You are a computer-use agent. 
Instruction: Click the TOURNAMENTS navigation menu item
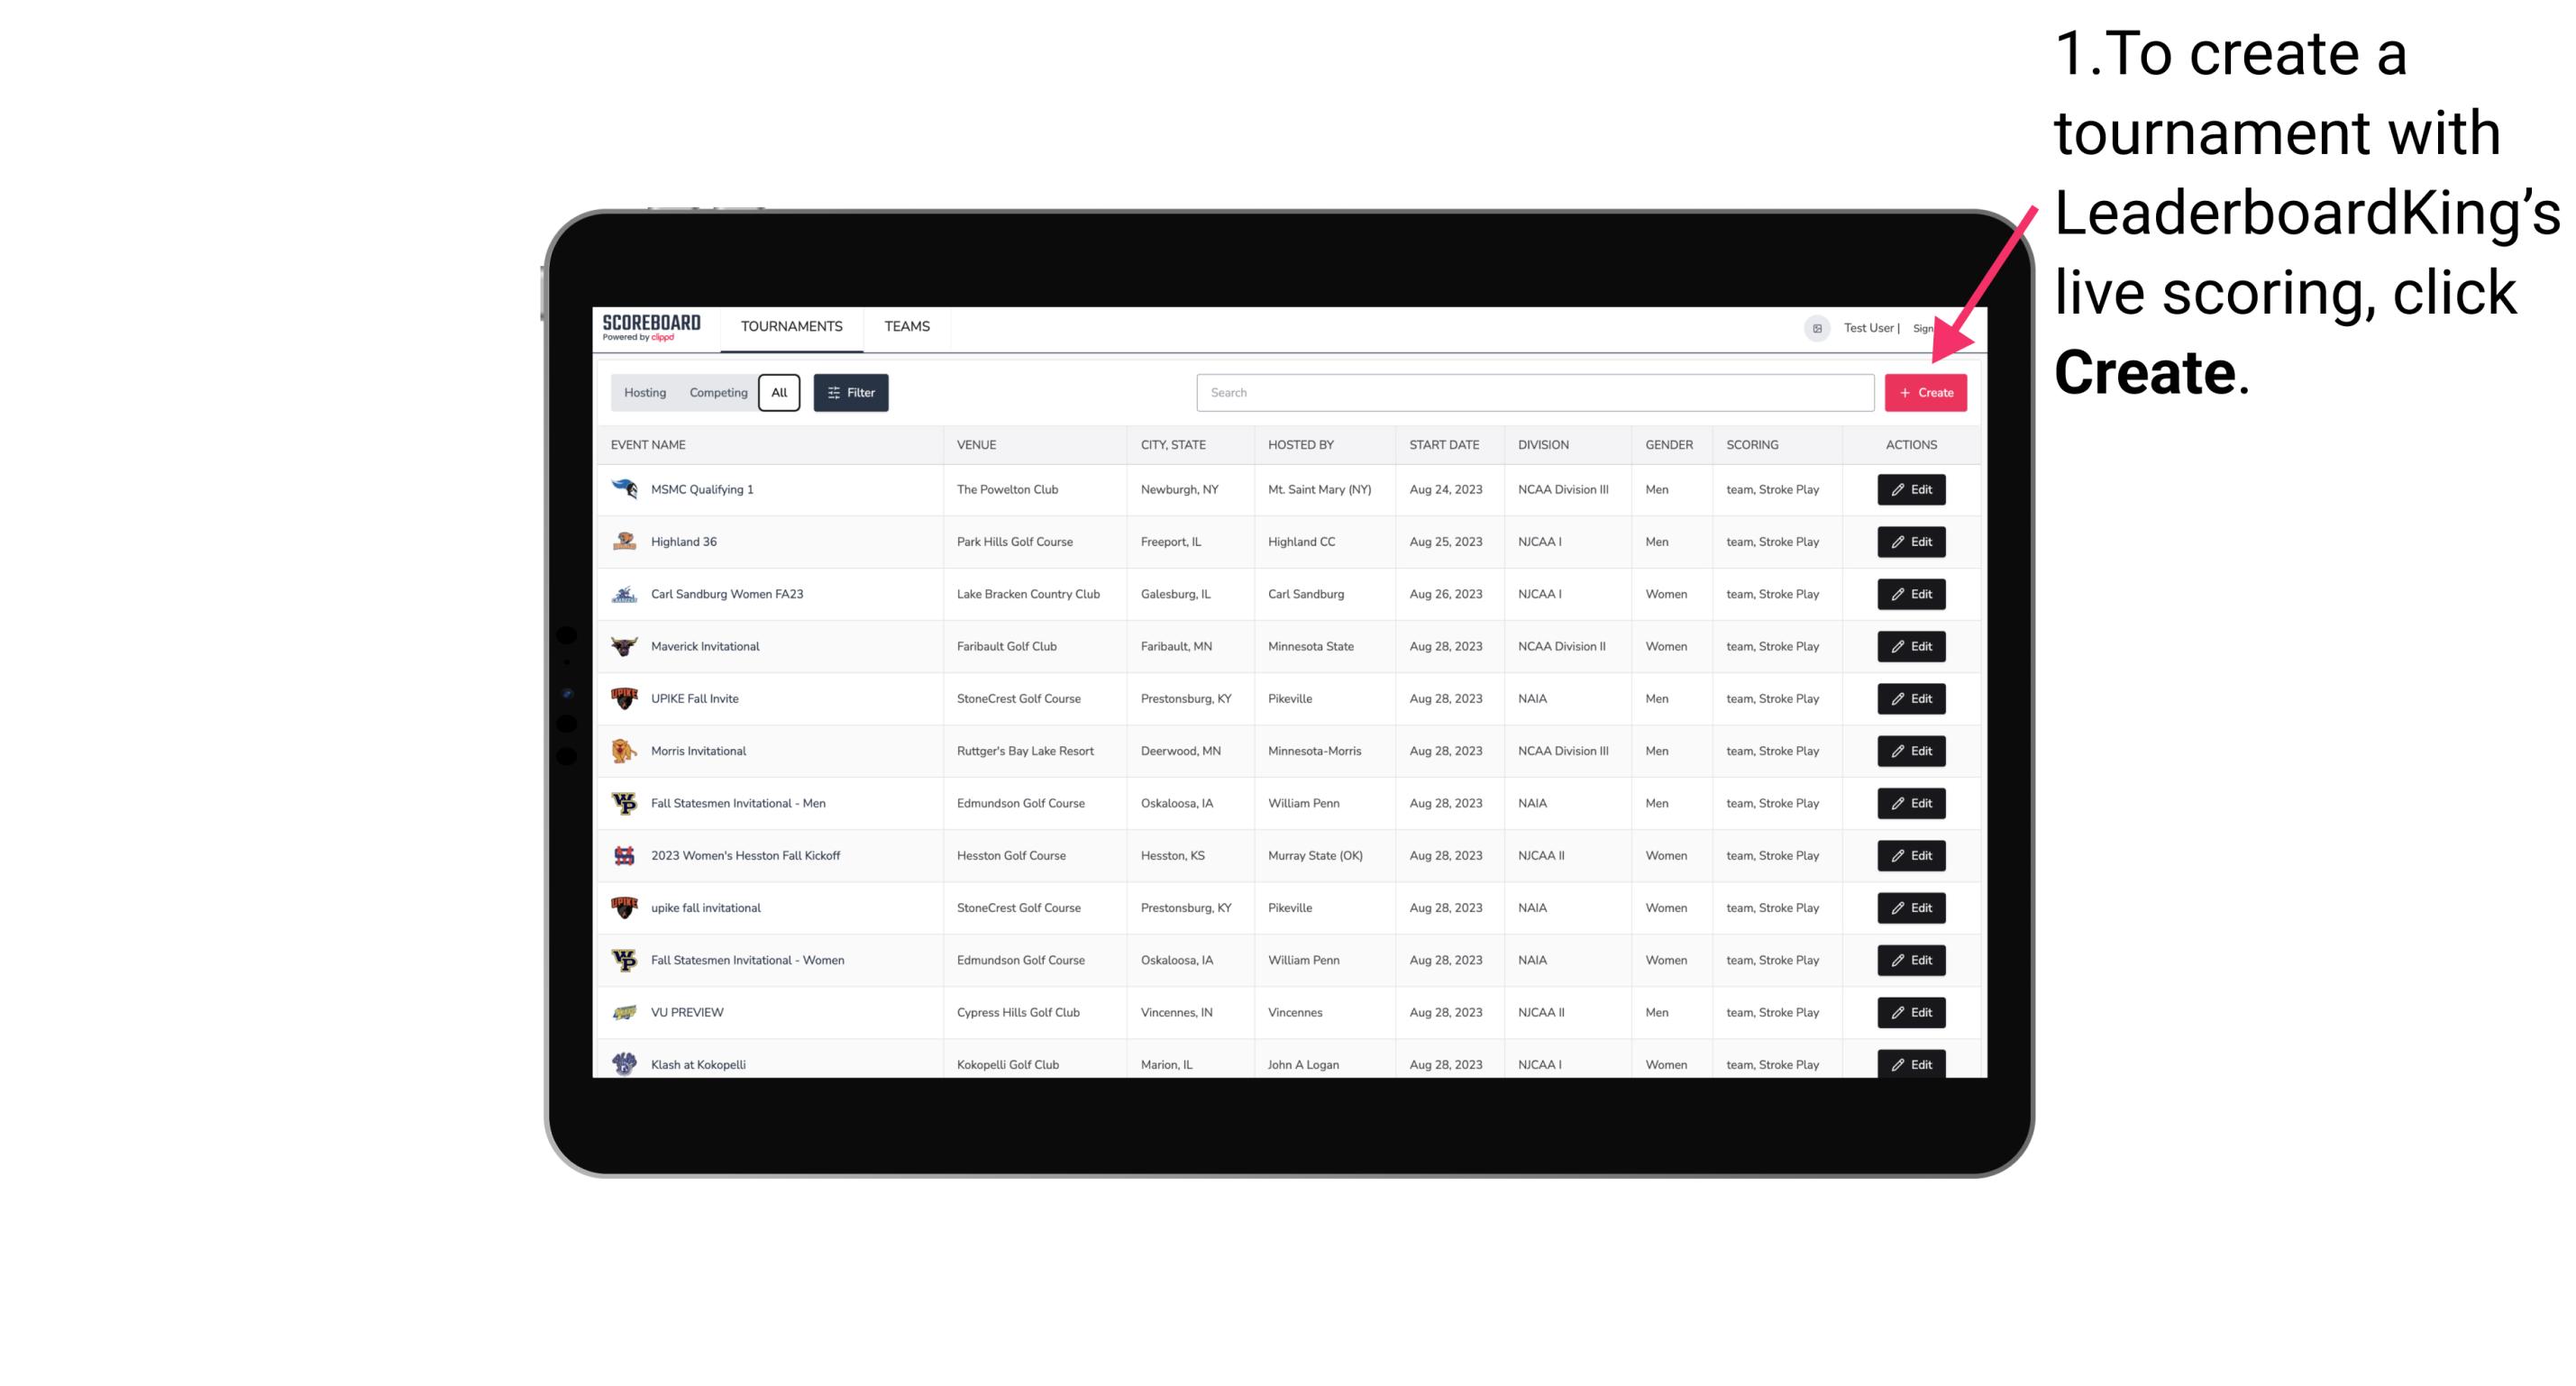[790, 326]
